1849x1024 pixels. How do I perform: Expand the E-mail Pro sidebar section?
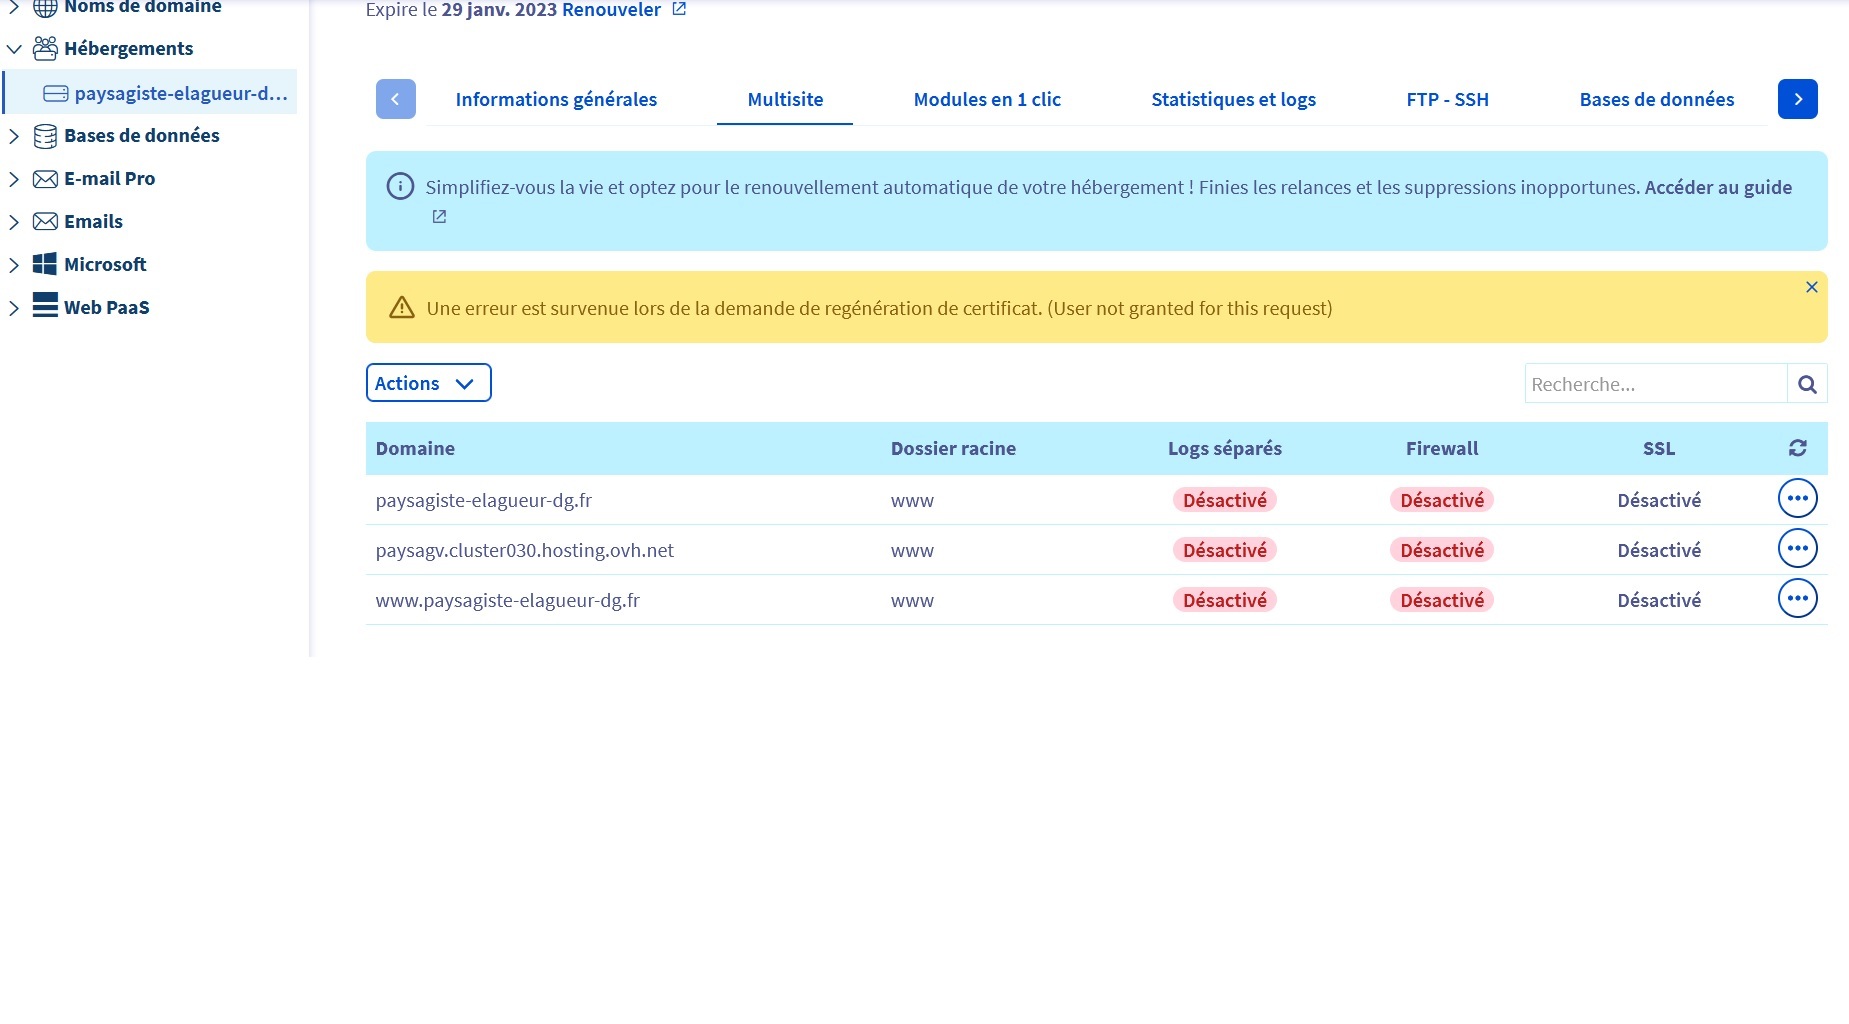tap(14, 179)
